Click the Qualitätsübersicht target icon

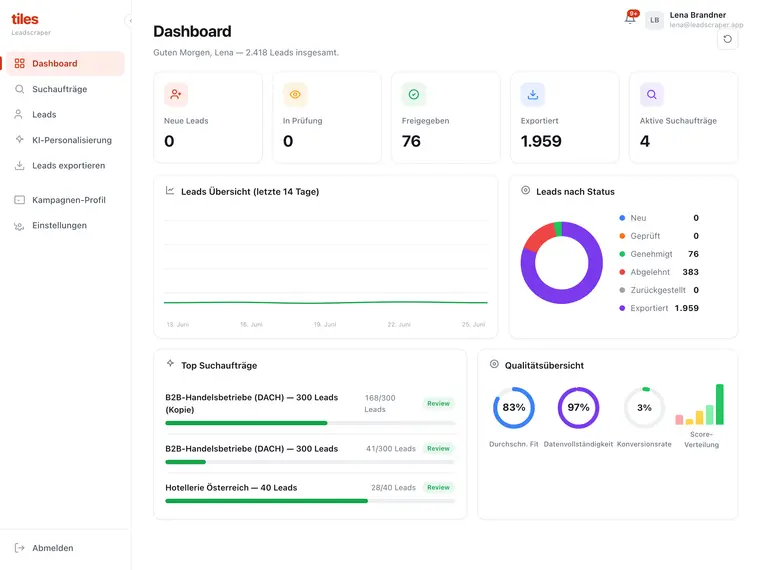[x=494, y=364]
